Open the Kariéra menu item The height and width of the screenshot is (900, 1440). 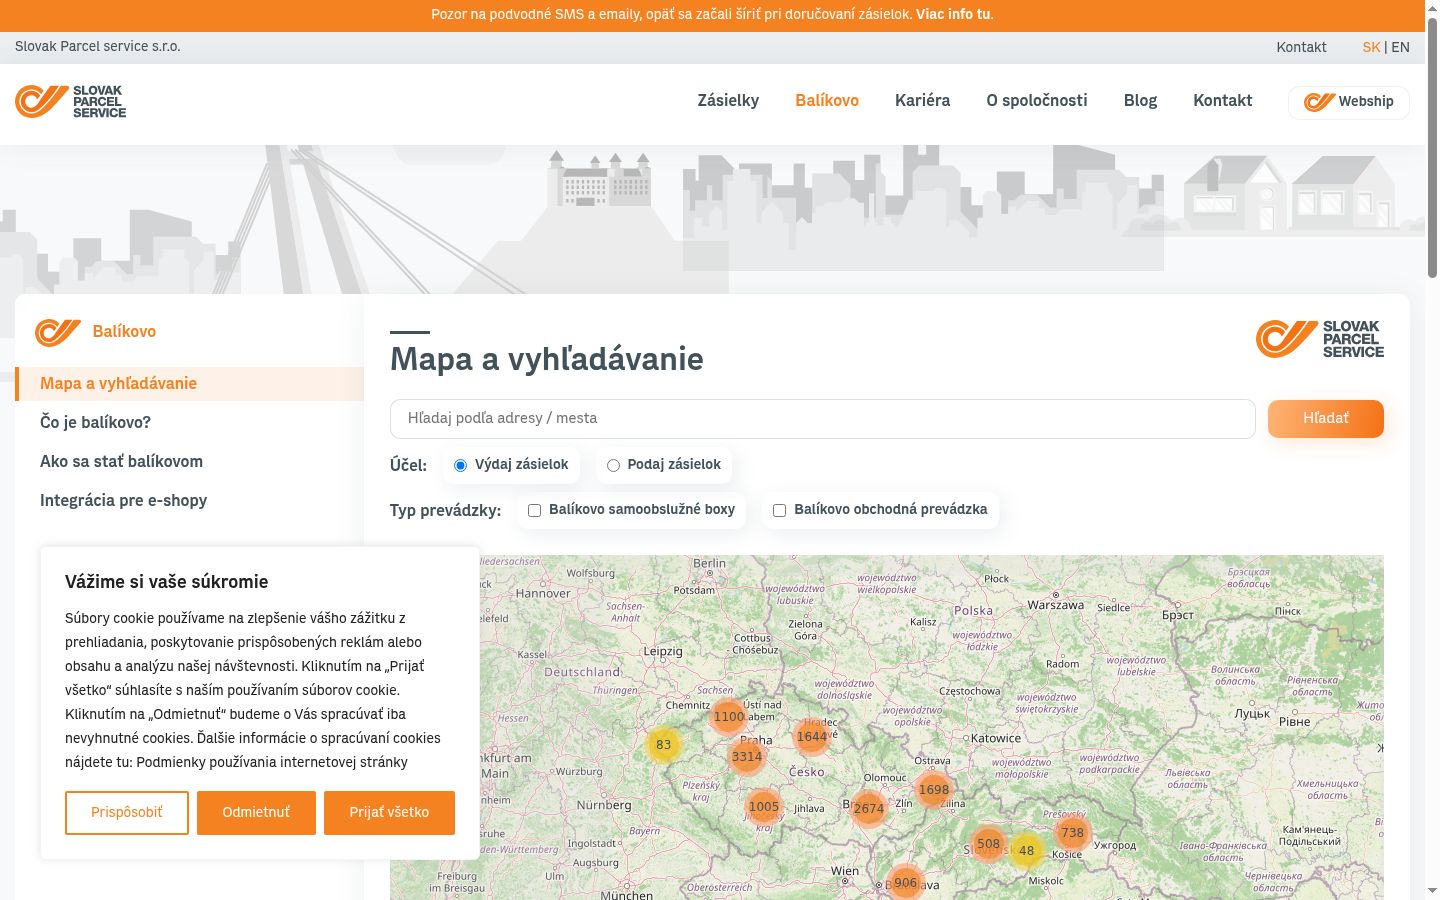click(922, 100)
